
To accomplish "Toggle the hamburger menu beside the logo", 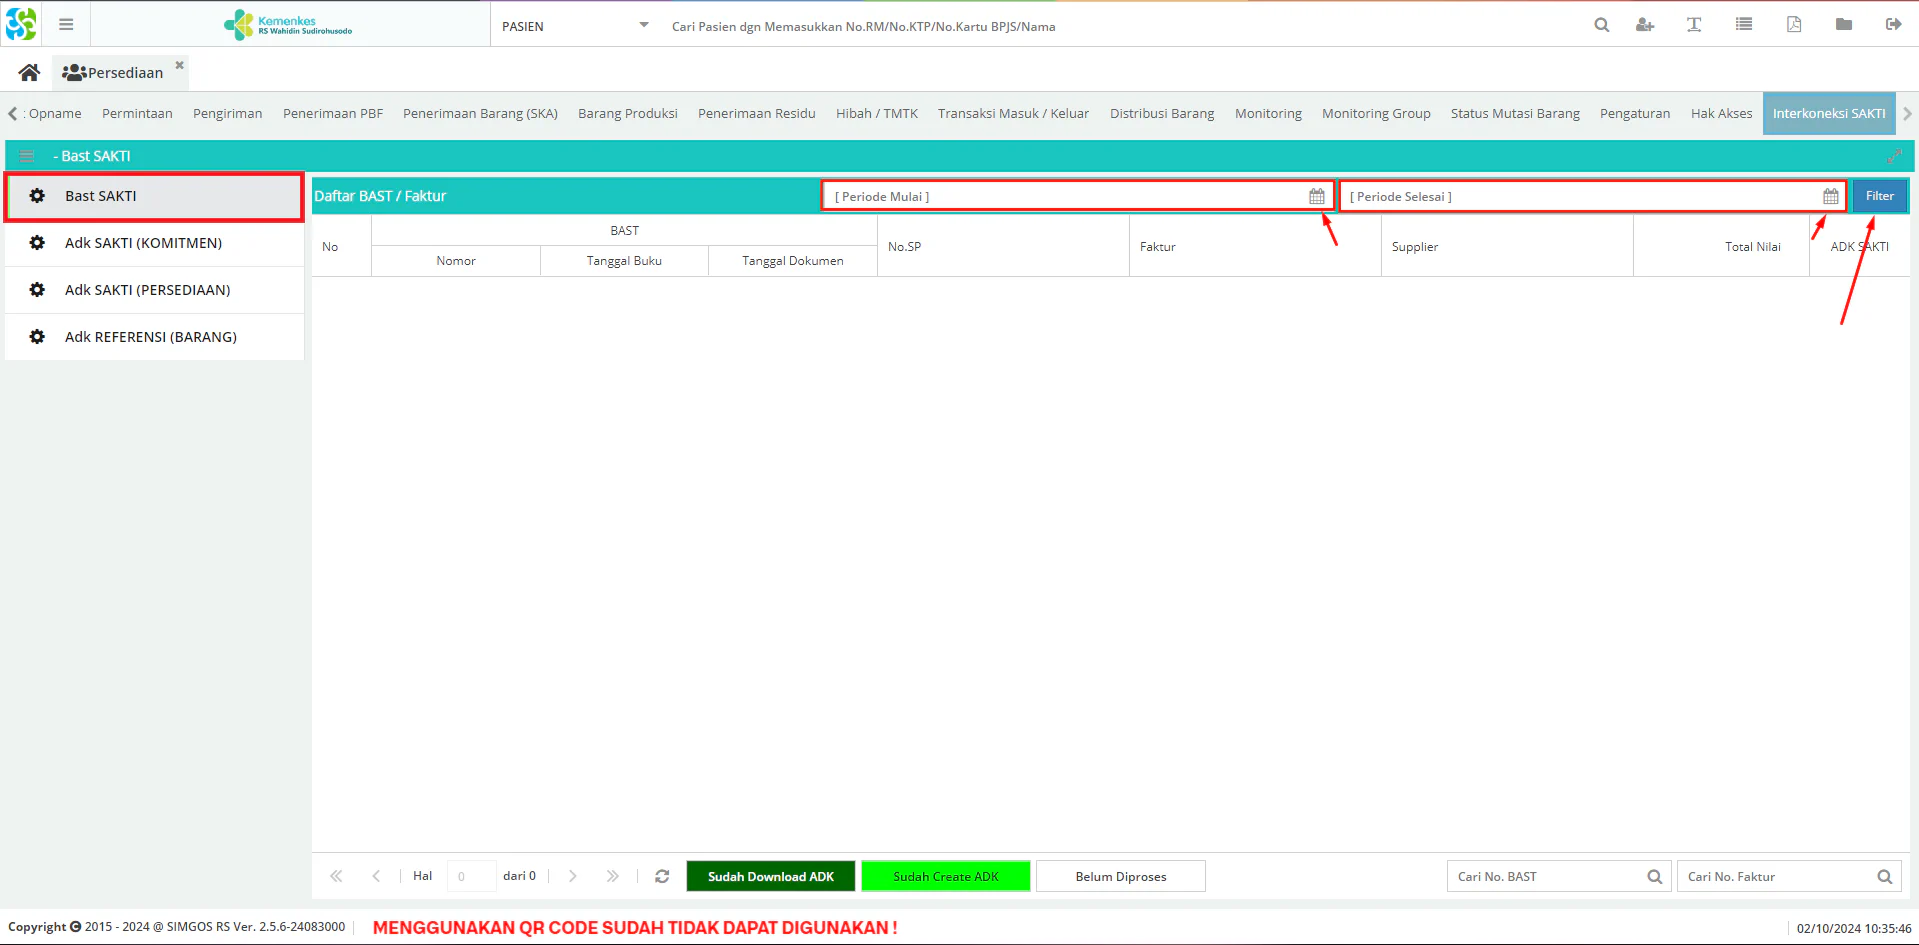I will (66, 25).
